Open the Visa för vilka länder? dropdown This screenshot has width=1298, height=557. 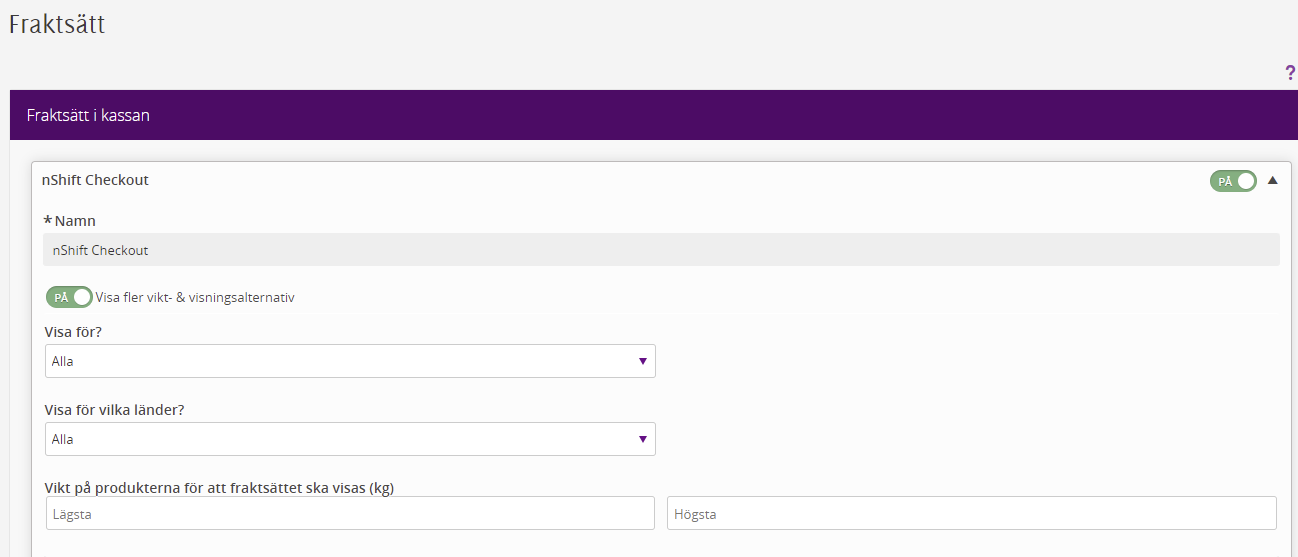click(x=350, y=439)
